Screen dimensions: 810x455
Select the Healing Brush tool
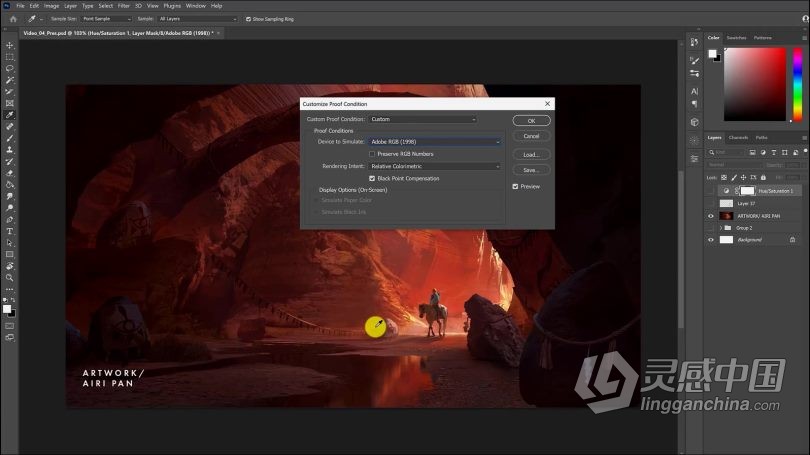coord(9,127)
